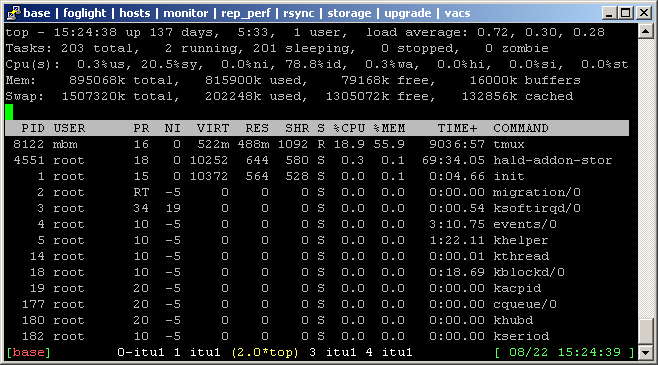
Task: Maximize the terminal window
Action: click(x=625, y=13)
